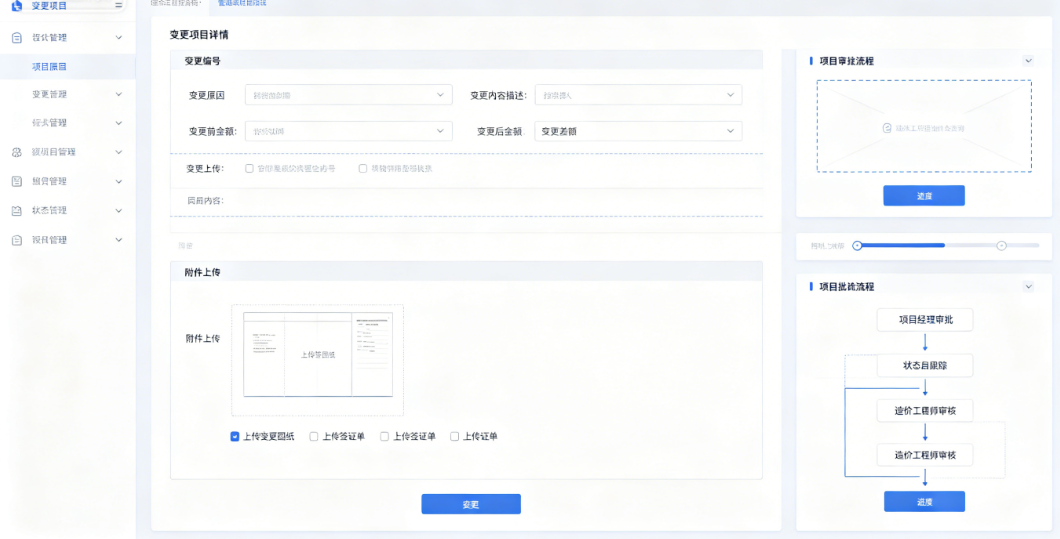The image size is (1060, 539).
Task: Tick the 上传证单 checkbox
Action: click(454, 437)
